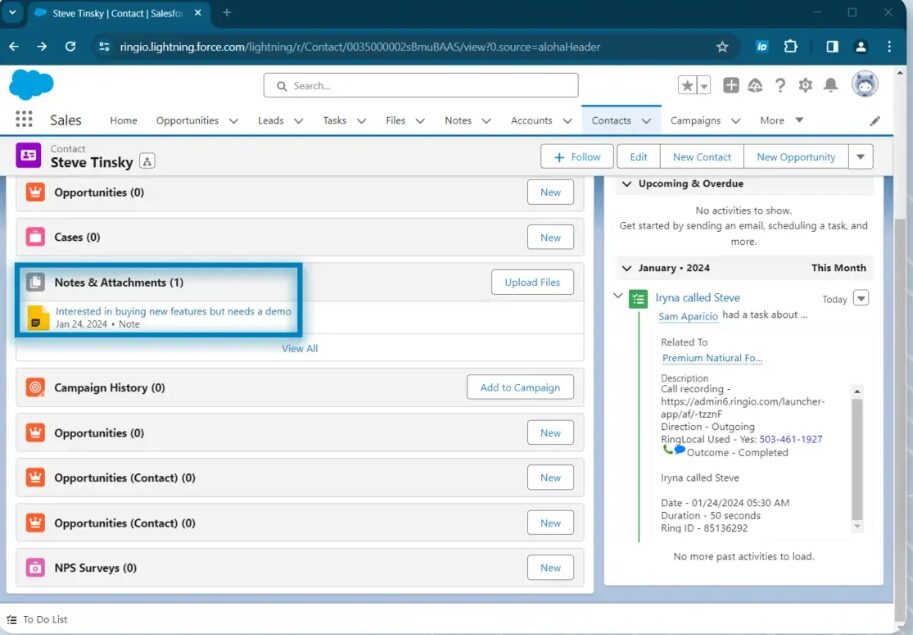The height and width of the screenshot is (635, 913).
Task: Open more actions dropdown beside New Opportunity
Action: [860, 157]
